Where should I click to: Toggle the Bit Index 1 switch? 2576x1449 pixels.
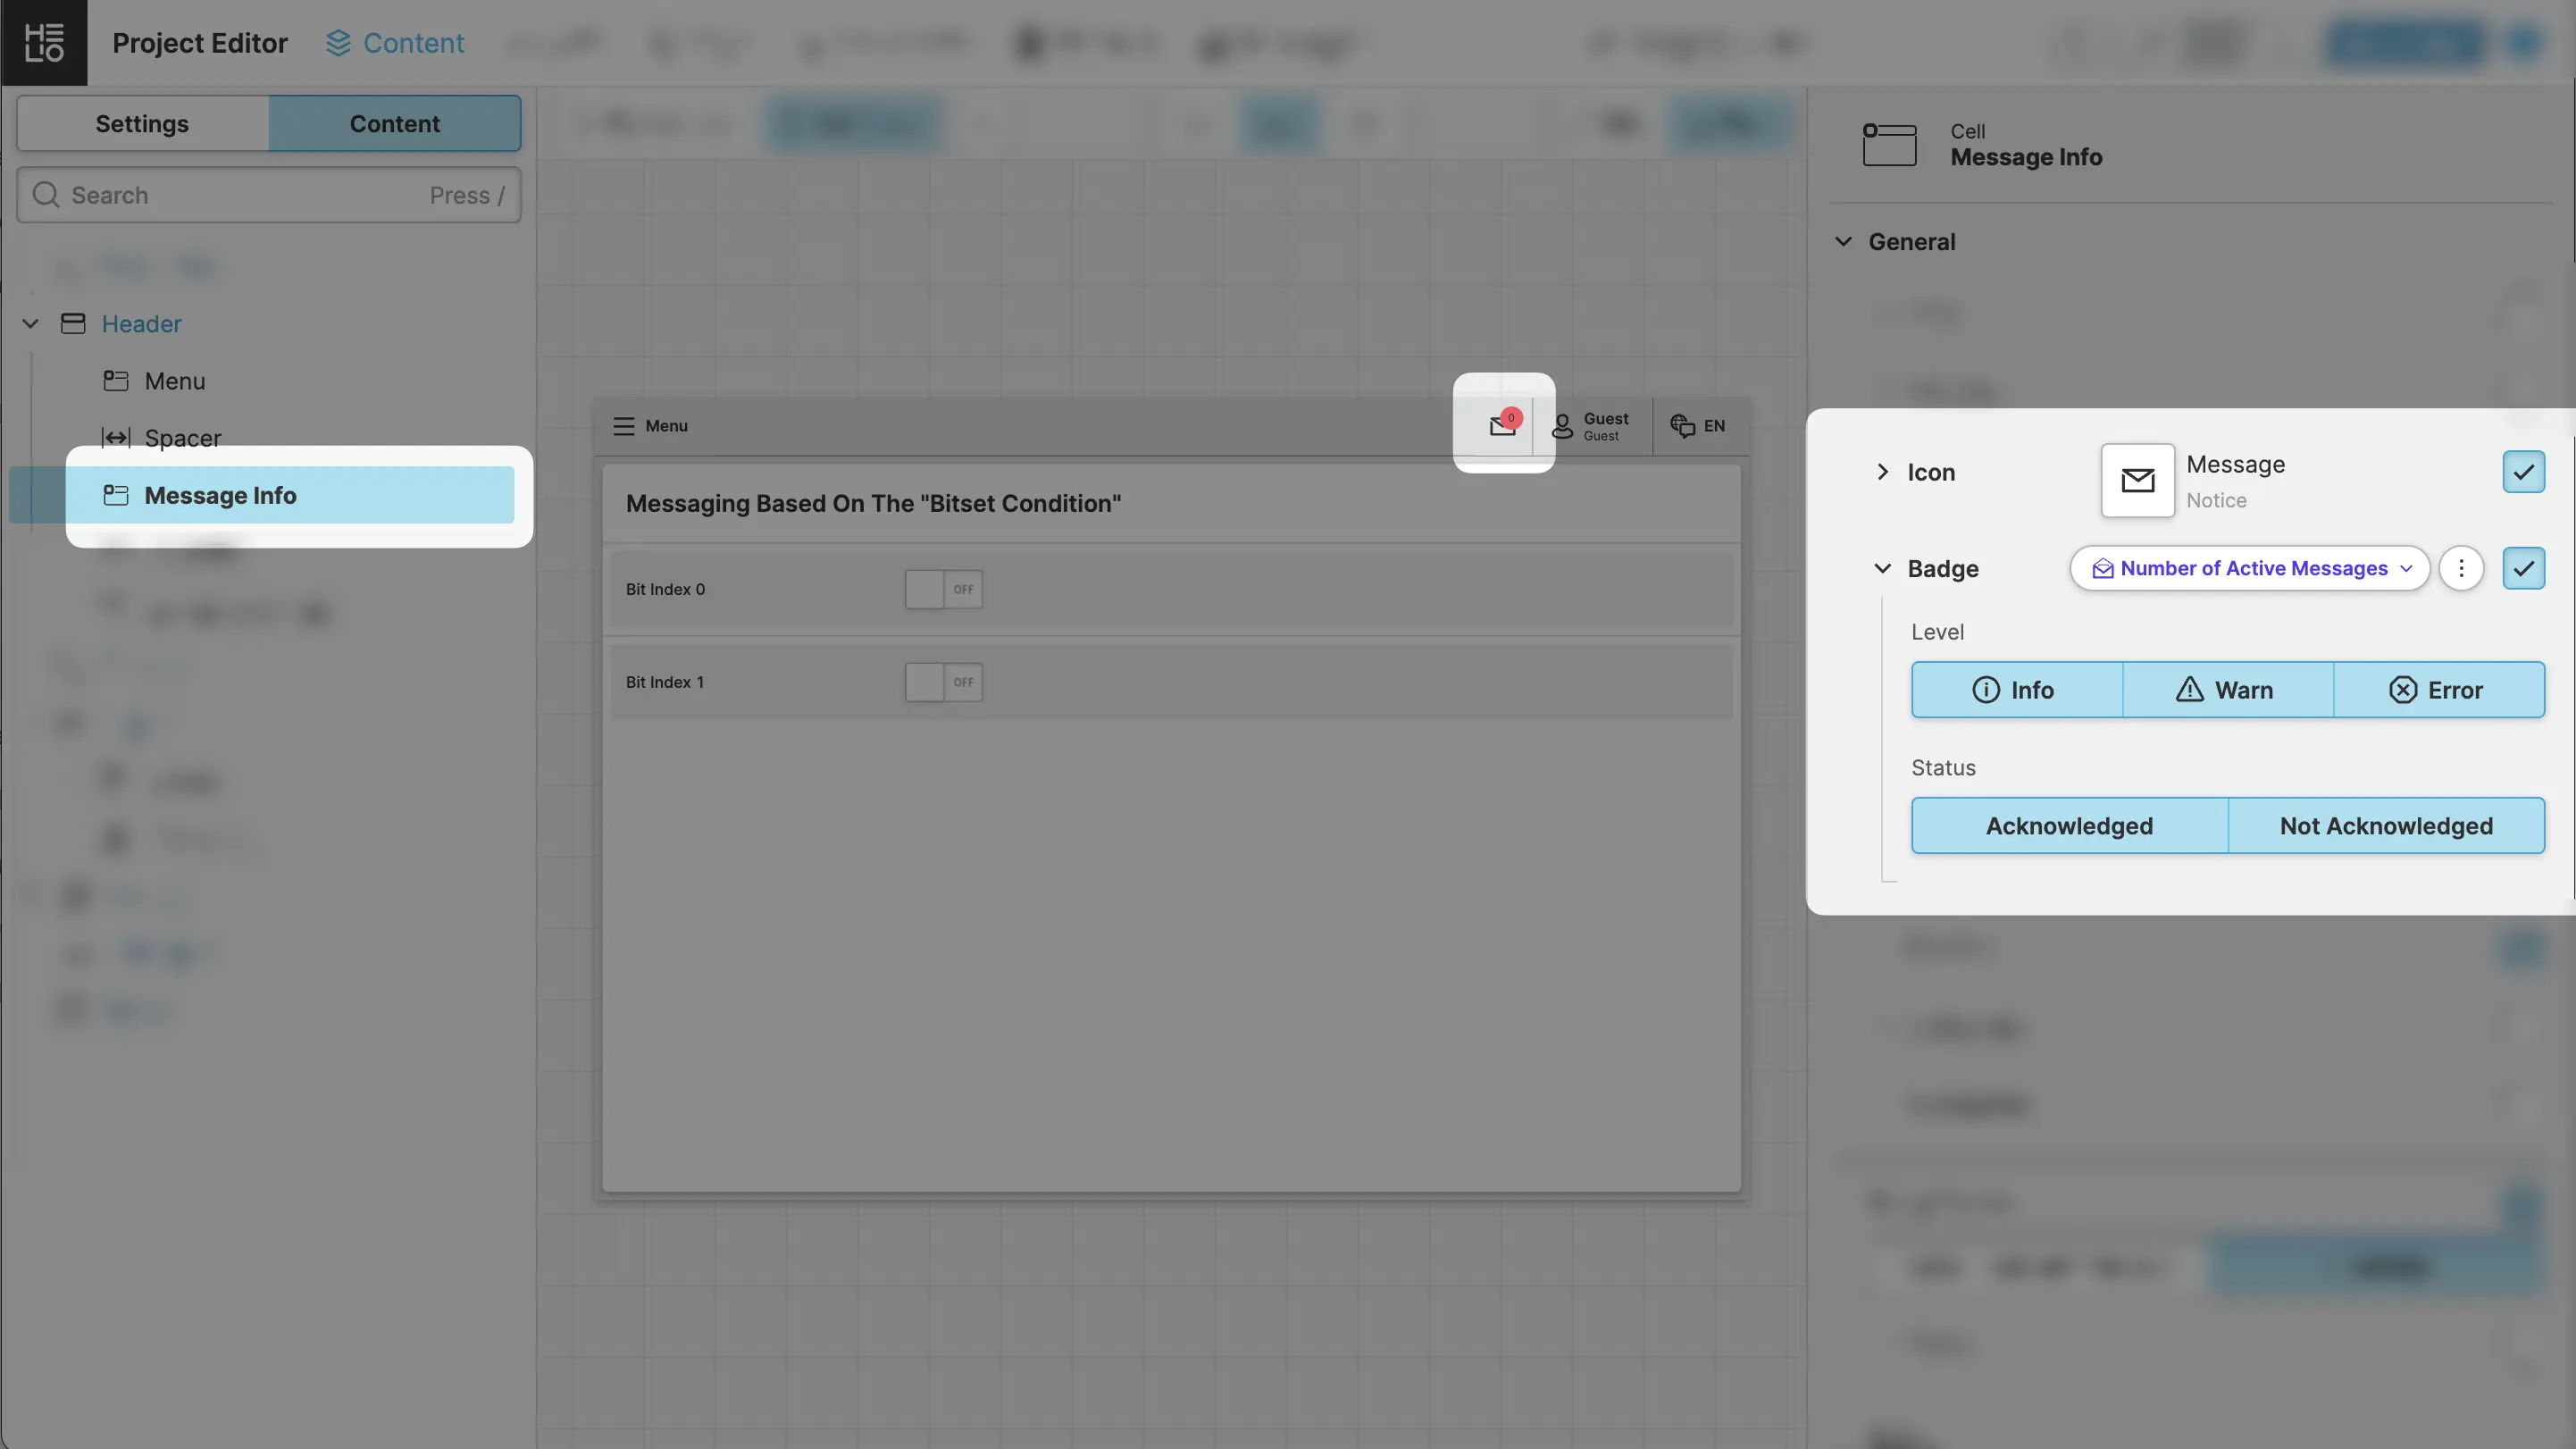click(x=943, y=682)
